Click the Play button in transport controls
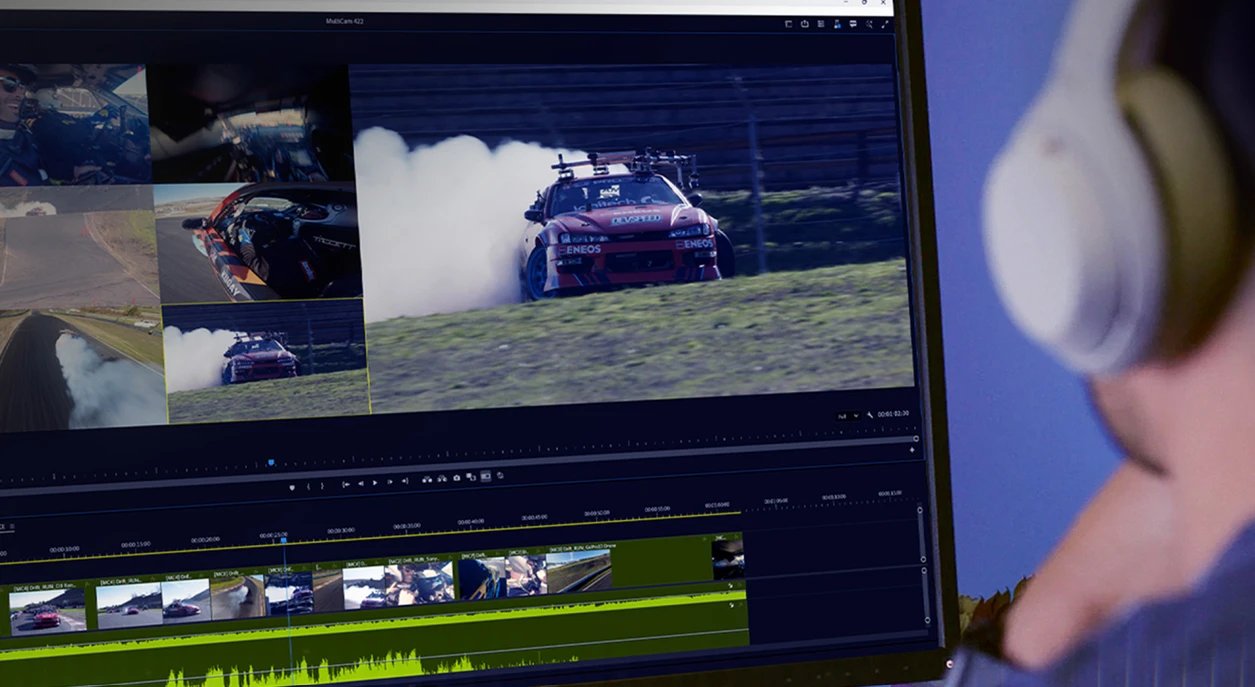The width and height of the screenshot is (1255, 687). point(375,483)
